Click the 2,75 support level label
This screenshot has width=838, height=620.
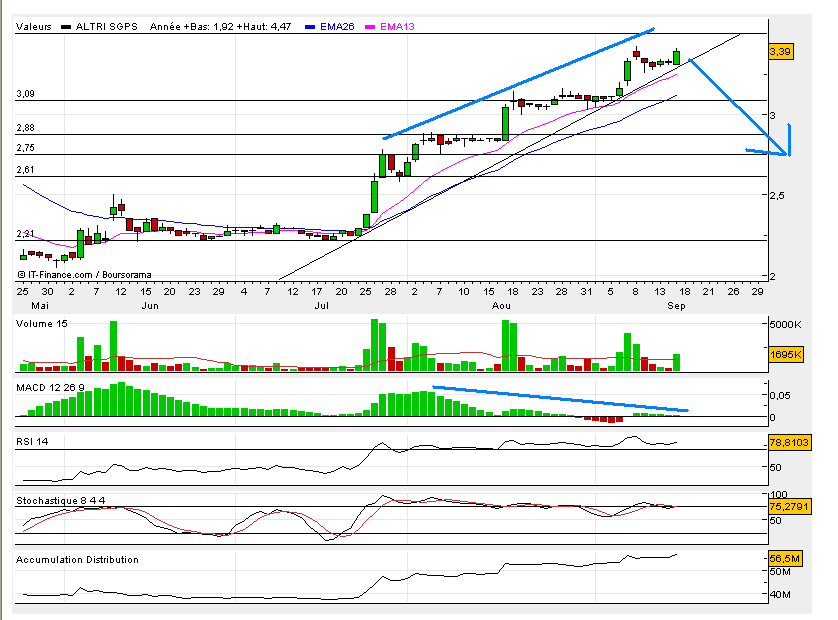[25, 148]
